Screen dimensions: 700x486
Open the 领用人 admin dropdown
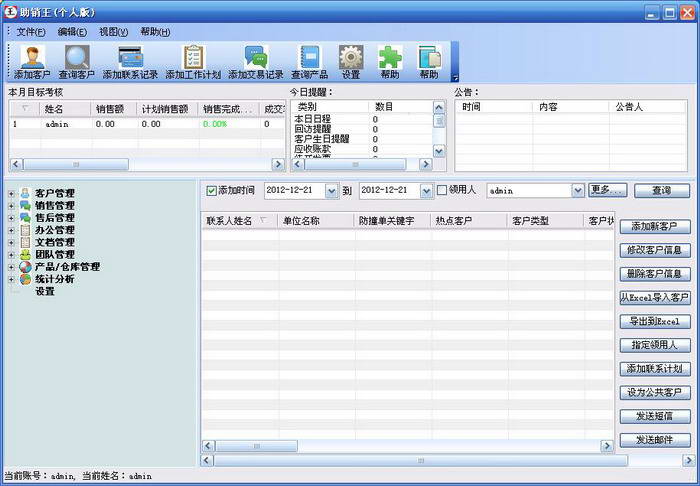click(x=578, y=191)
